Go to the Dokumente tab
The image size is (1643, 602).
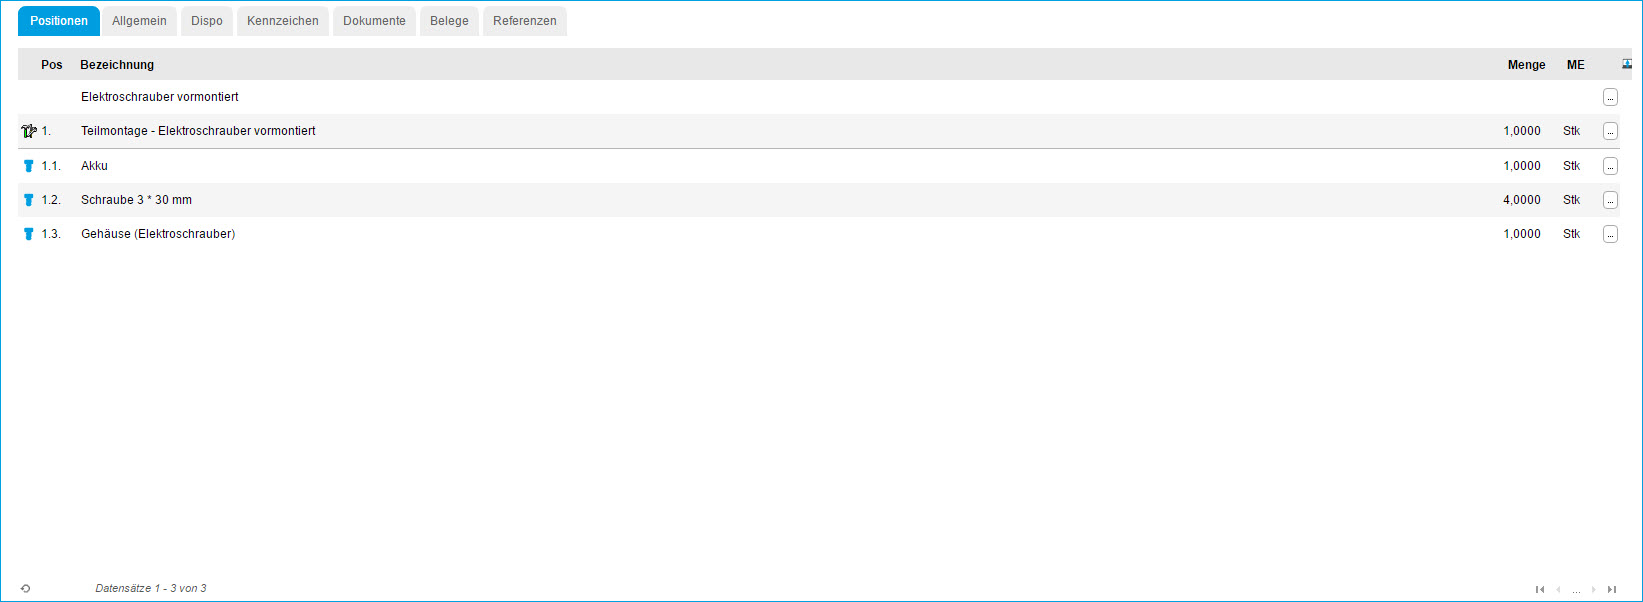374,21
